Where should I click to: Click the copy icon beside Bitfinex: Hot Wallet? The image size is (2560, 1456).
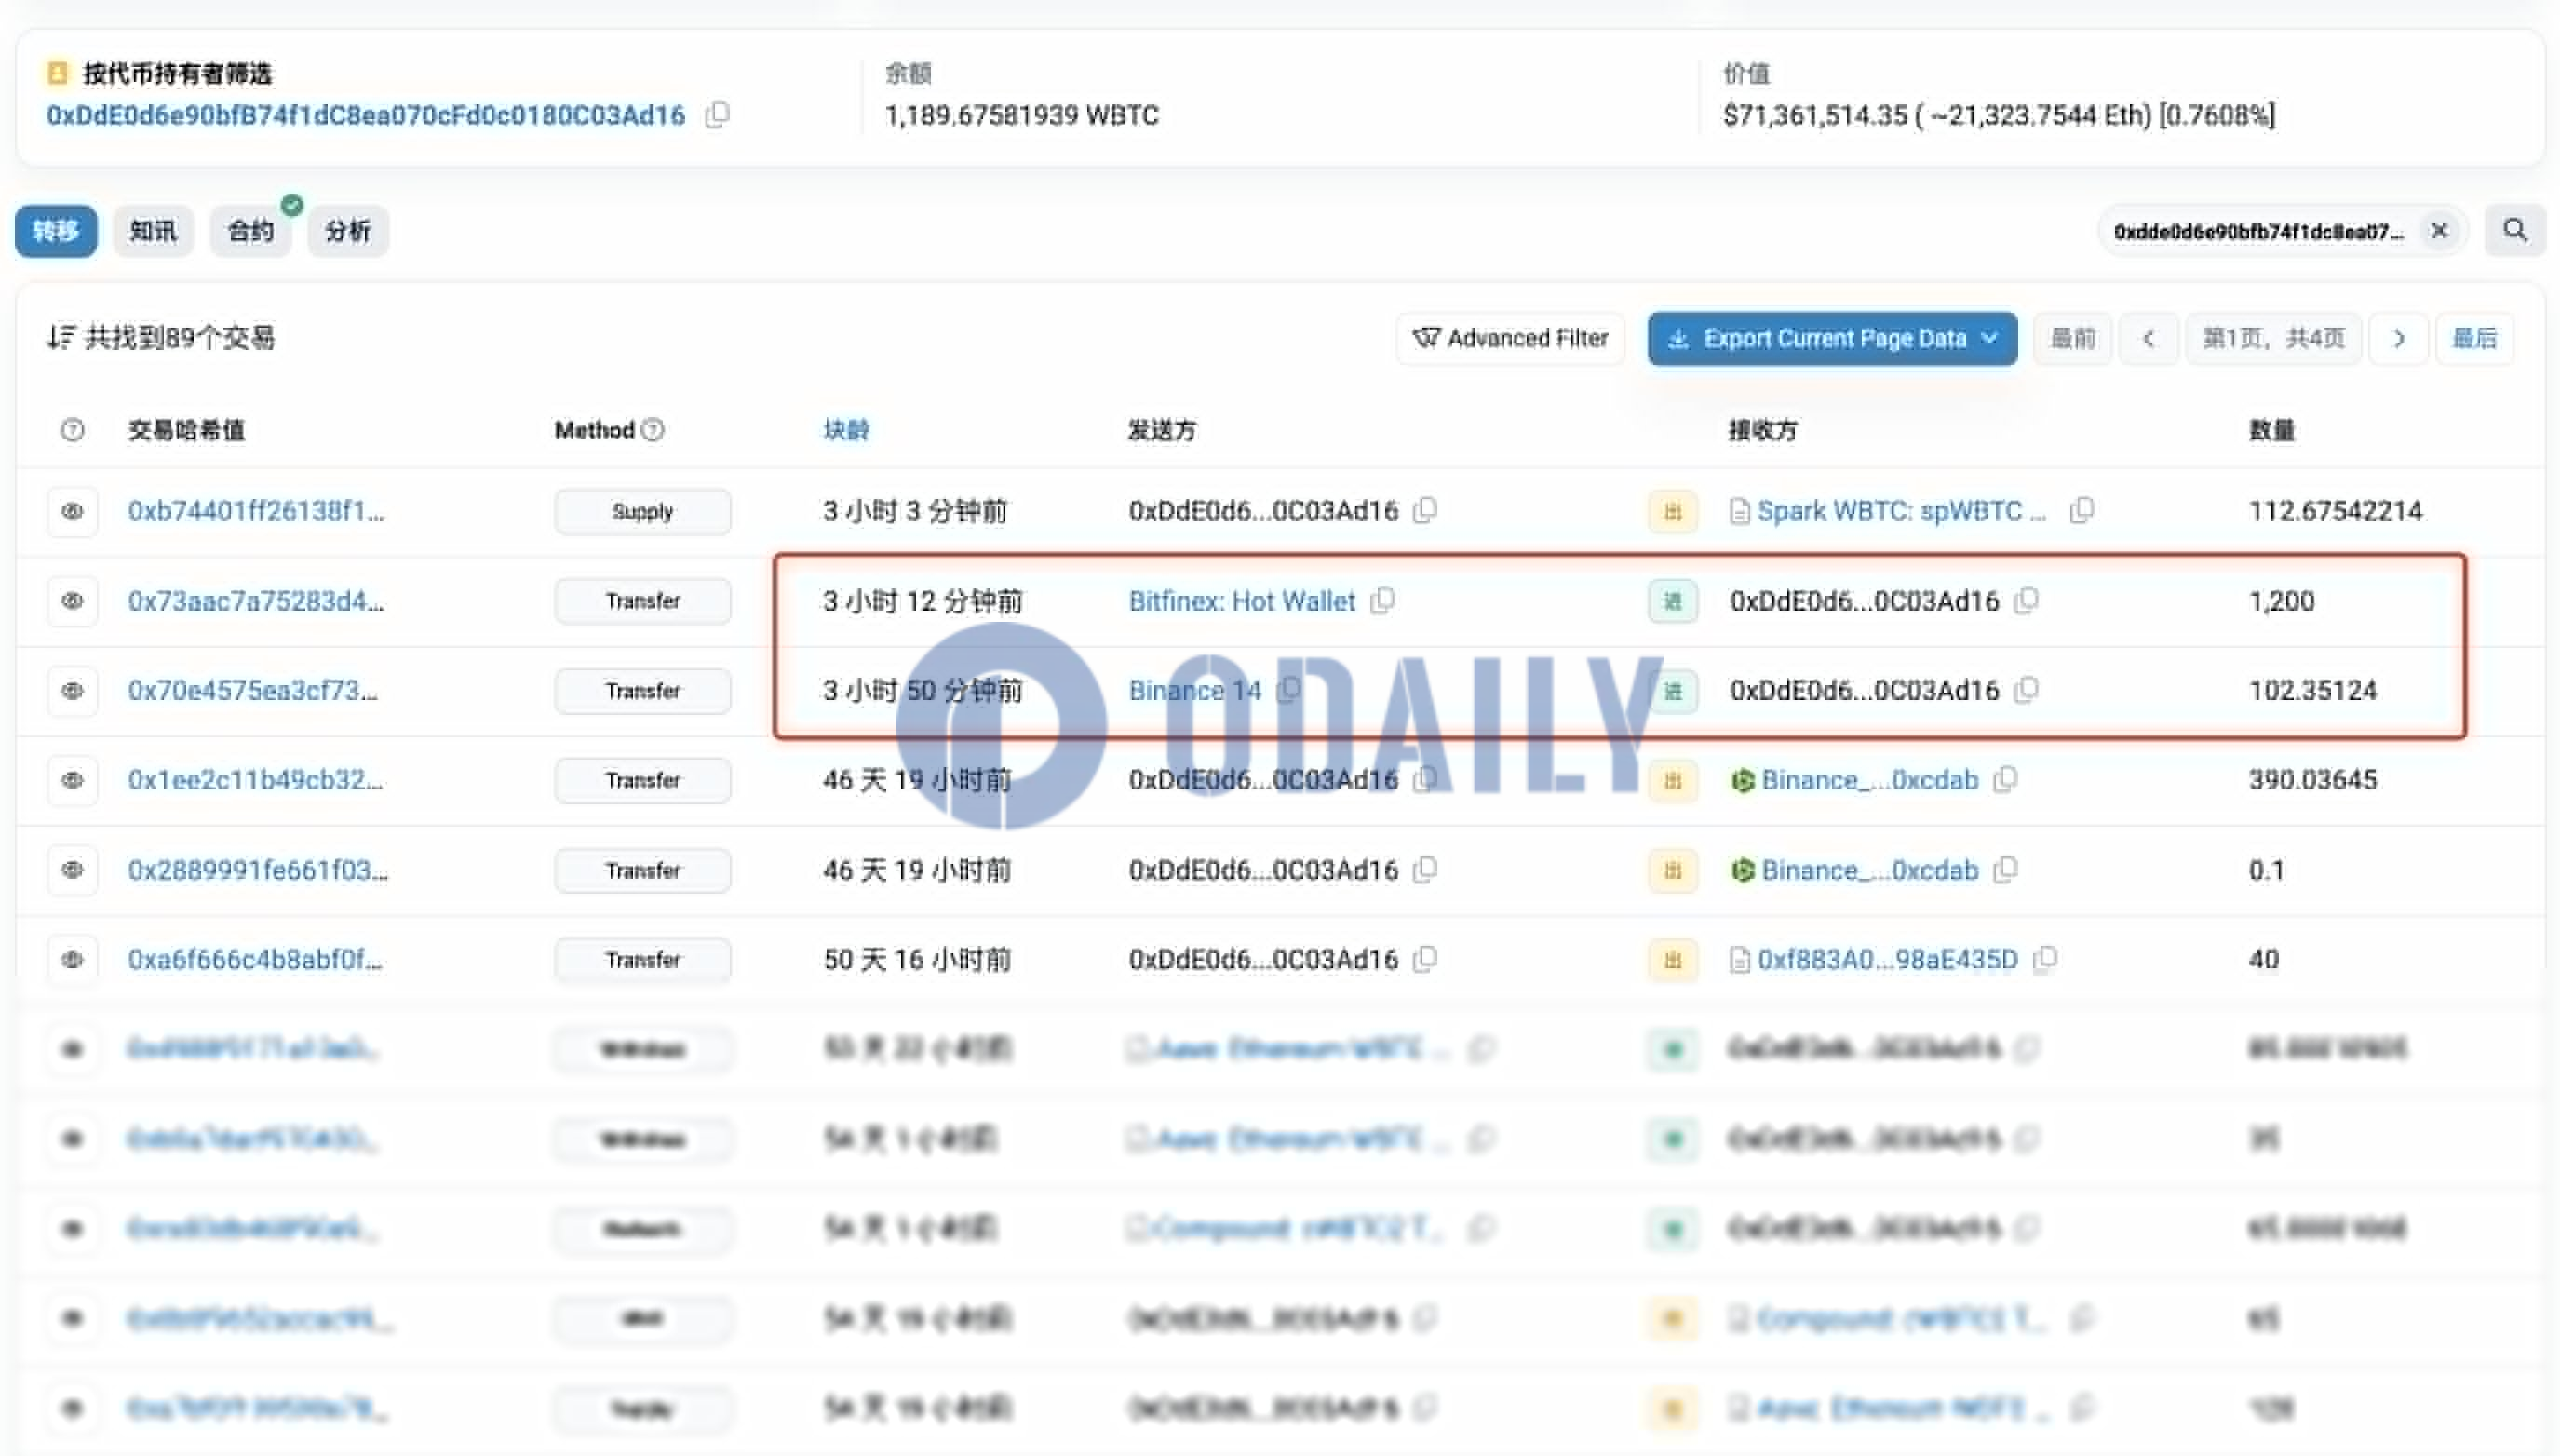point(1385,601)
